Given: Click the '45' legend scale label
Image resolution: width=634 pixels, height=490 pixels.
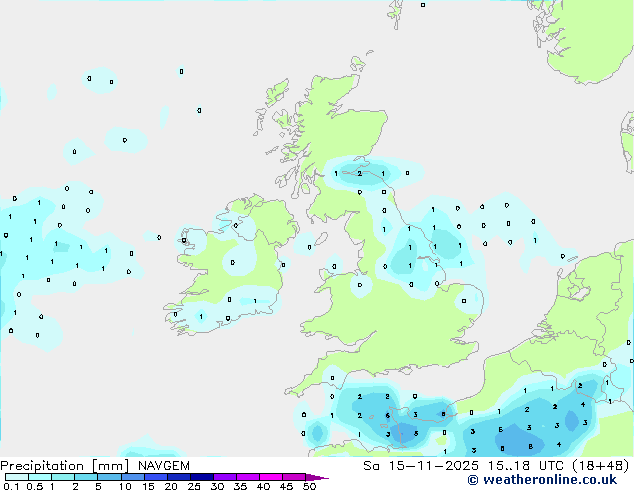Looking at the screenshot, I should tap(286, 486).
